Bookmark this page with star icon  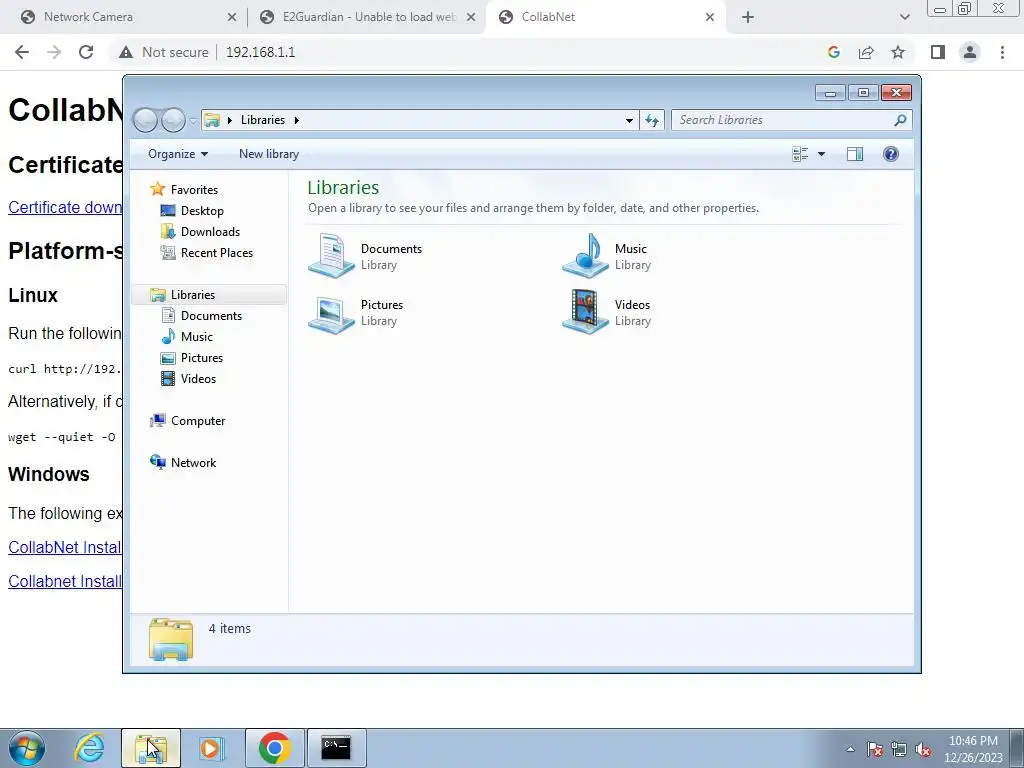click(898, 52)
